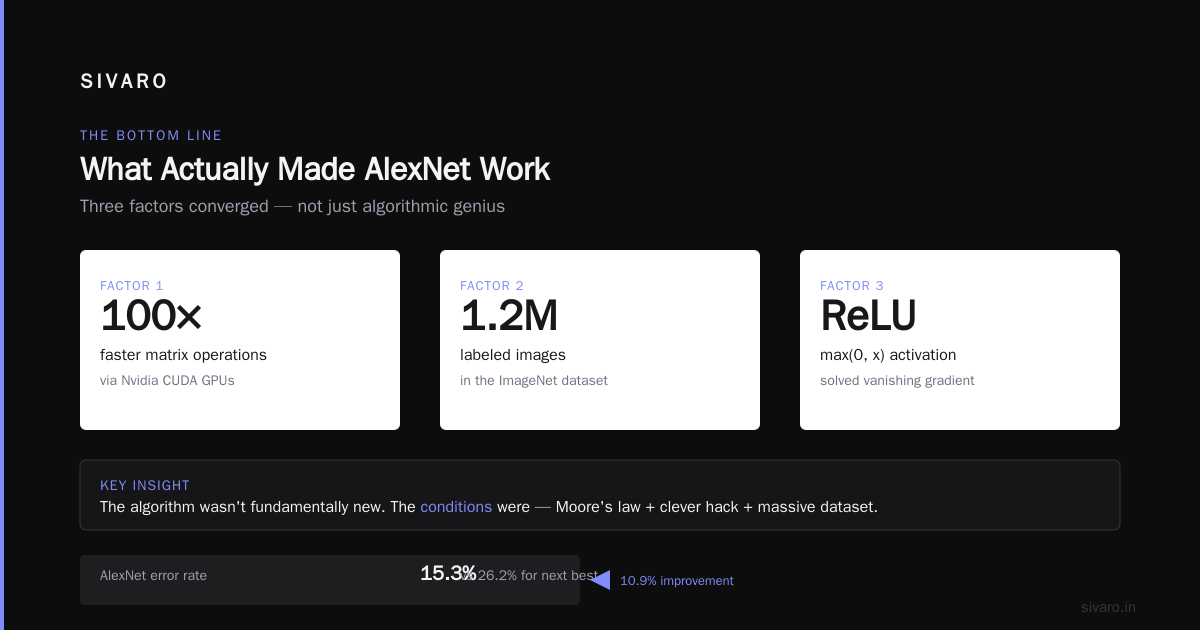Screen dimensions: 1200x630
Task: Click 'faster matrix operations' text
Action: [183, 355]
